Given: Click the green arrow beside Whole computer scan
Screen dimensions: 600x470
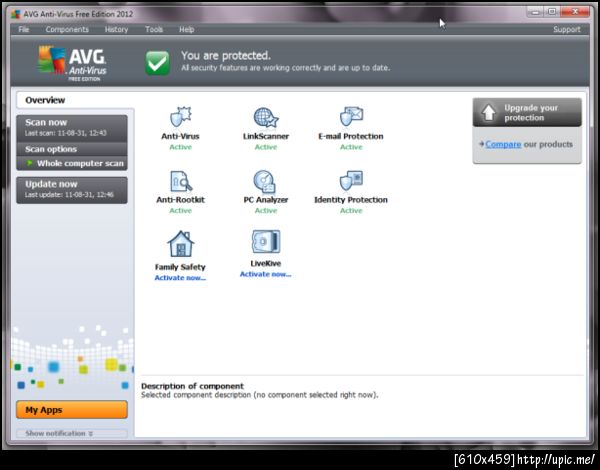Looking at the screenshot, I should 29,163.
